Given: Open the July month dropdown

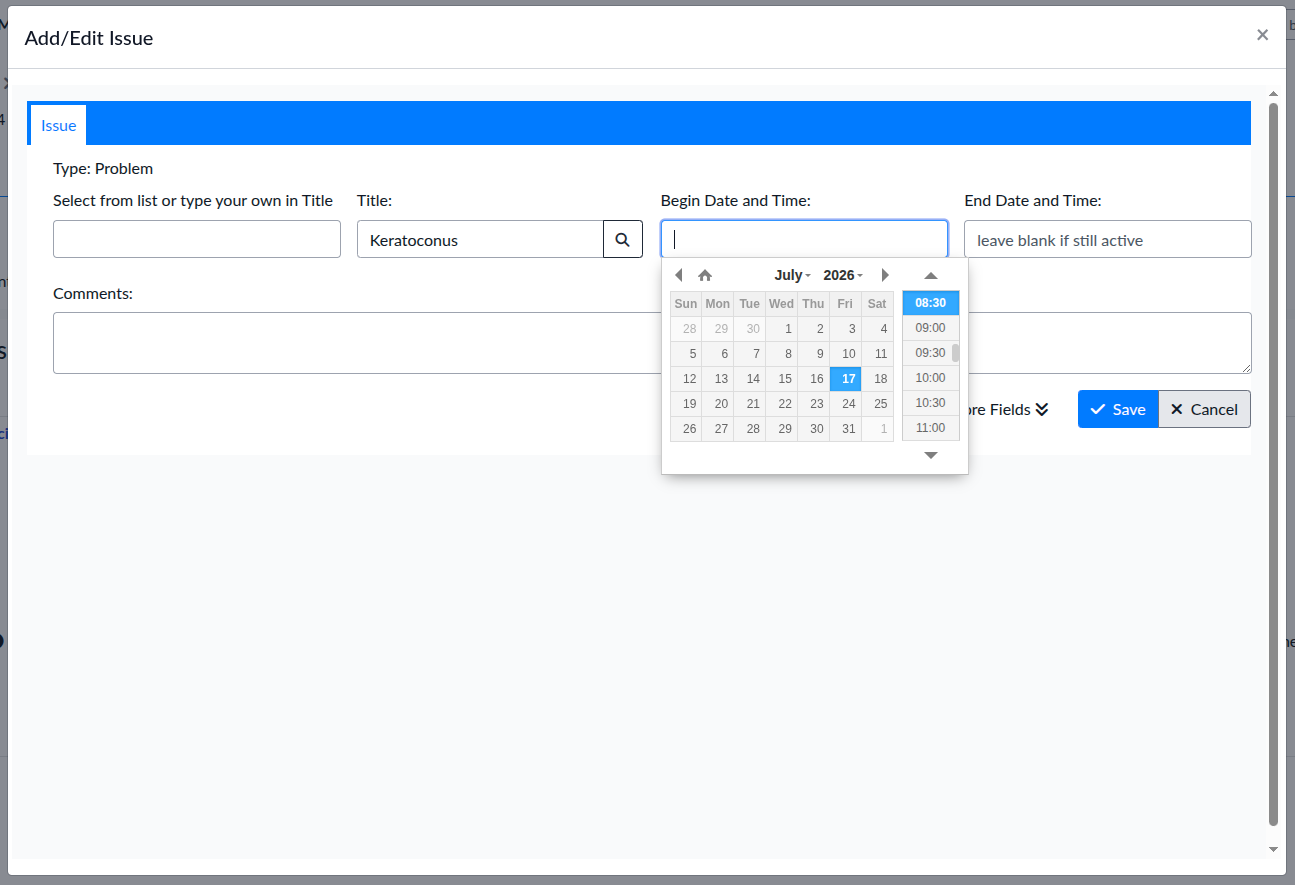Looking at the screenshot, I should pyautogui.click(x=792, y=275).
